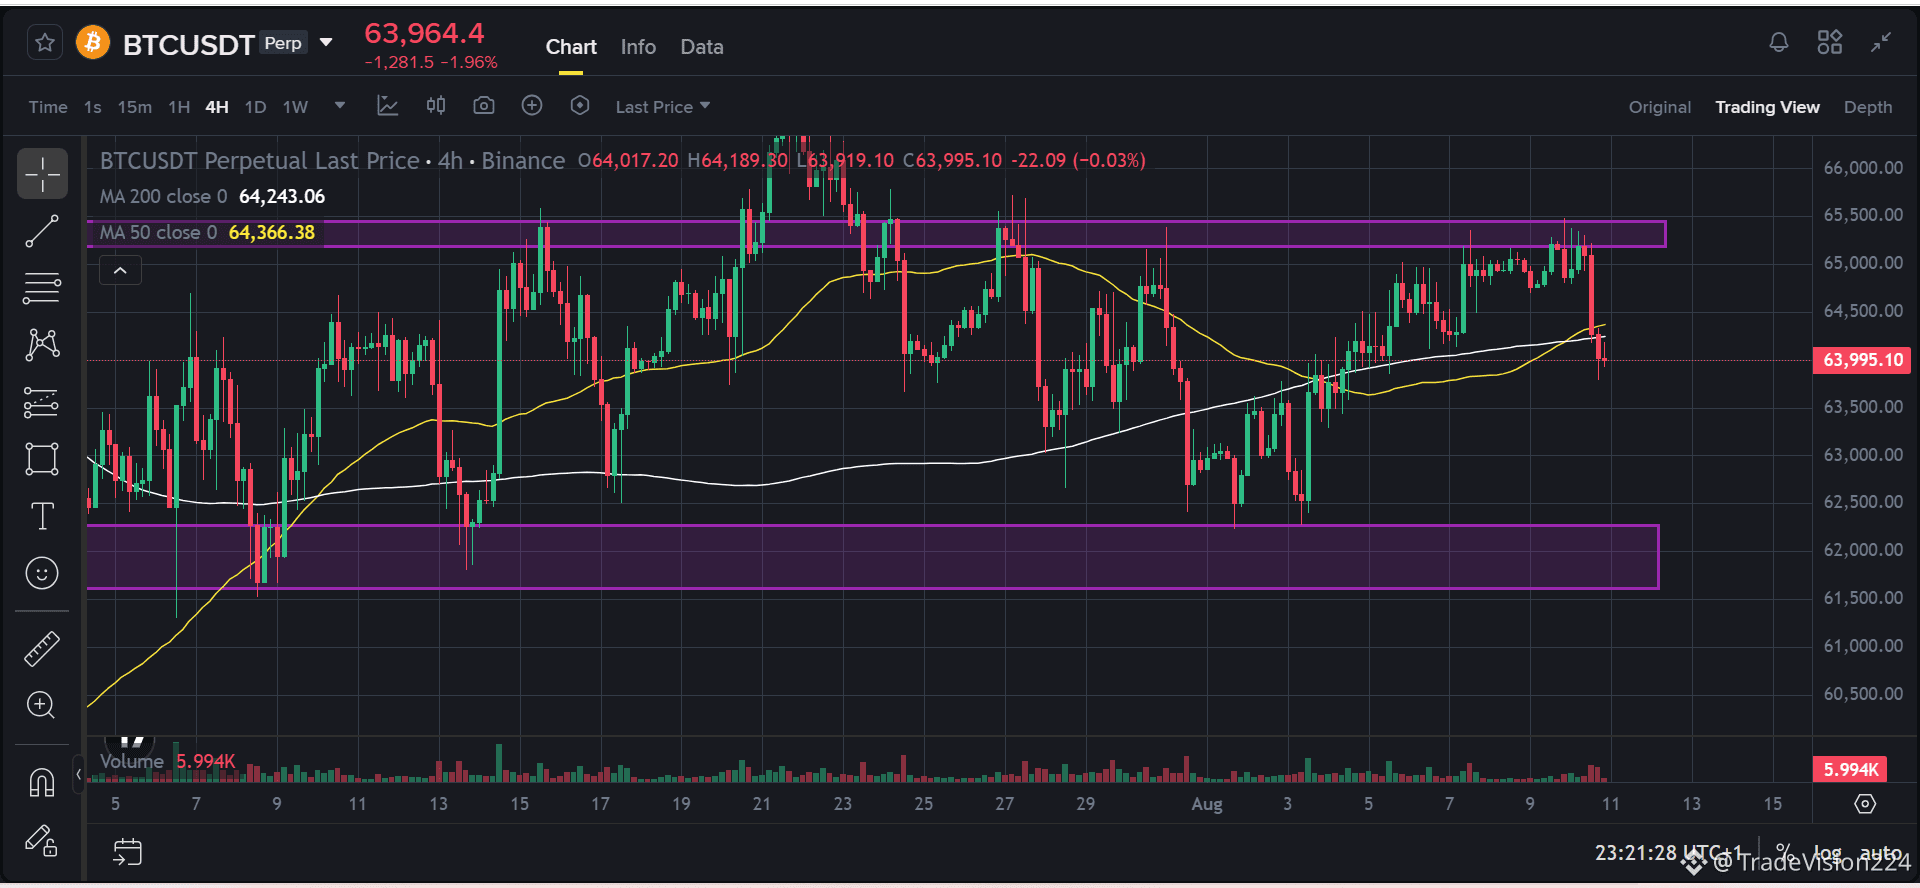Viewport: 1920px width, 888px height.
Task: Open the price alert bell
Action: (1778, 43)
